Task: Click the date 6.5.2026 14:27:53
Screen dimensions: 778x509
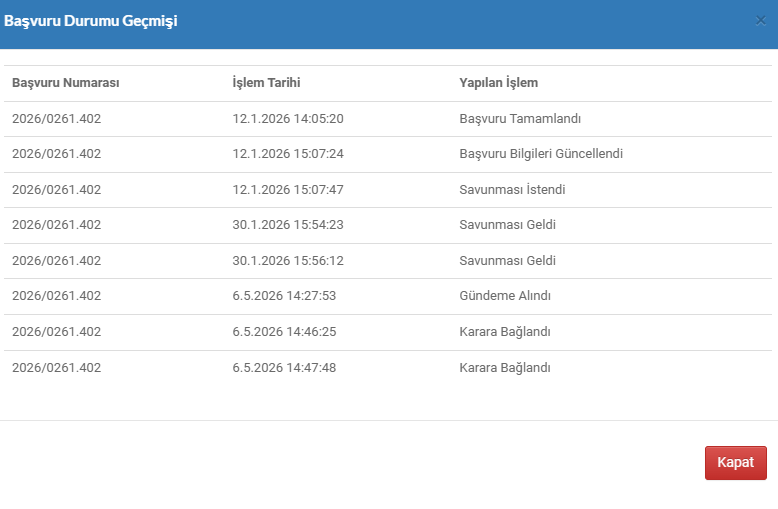Action: [x=284, y=296]
